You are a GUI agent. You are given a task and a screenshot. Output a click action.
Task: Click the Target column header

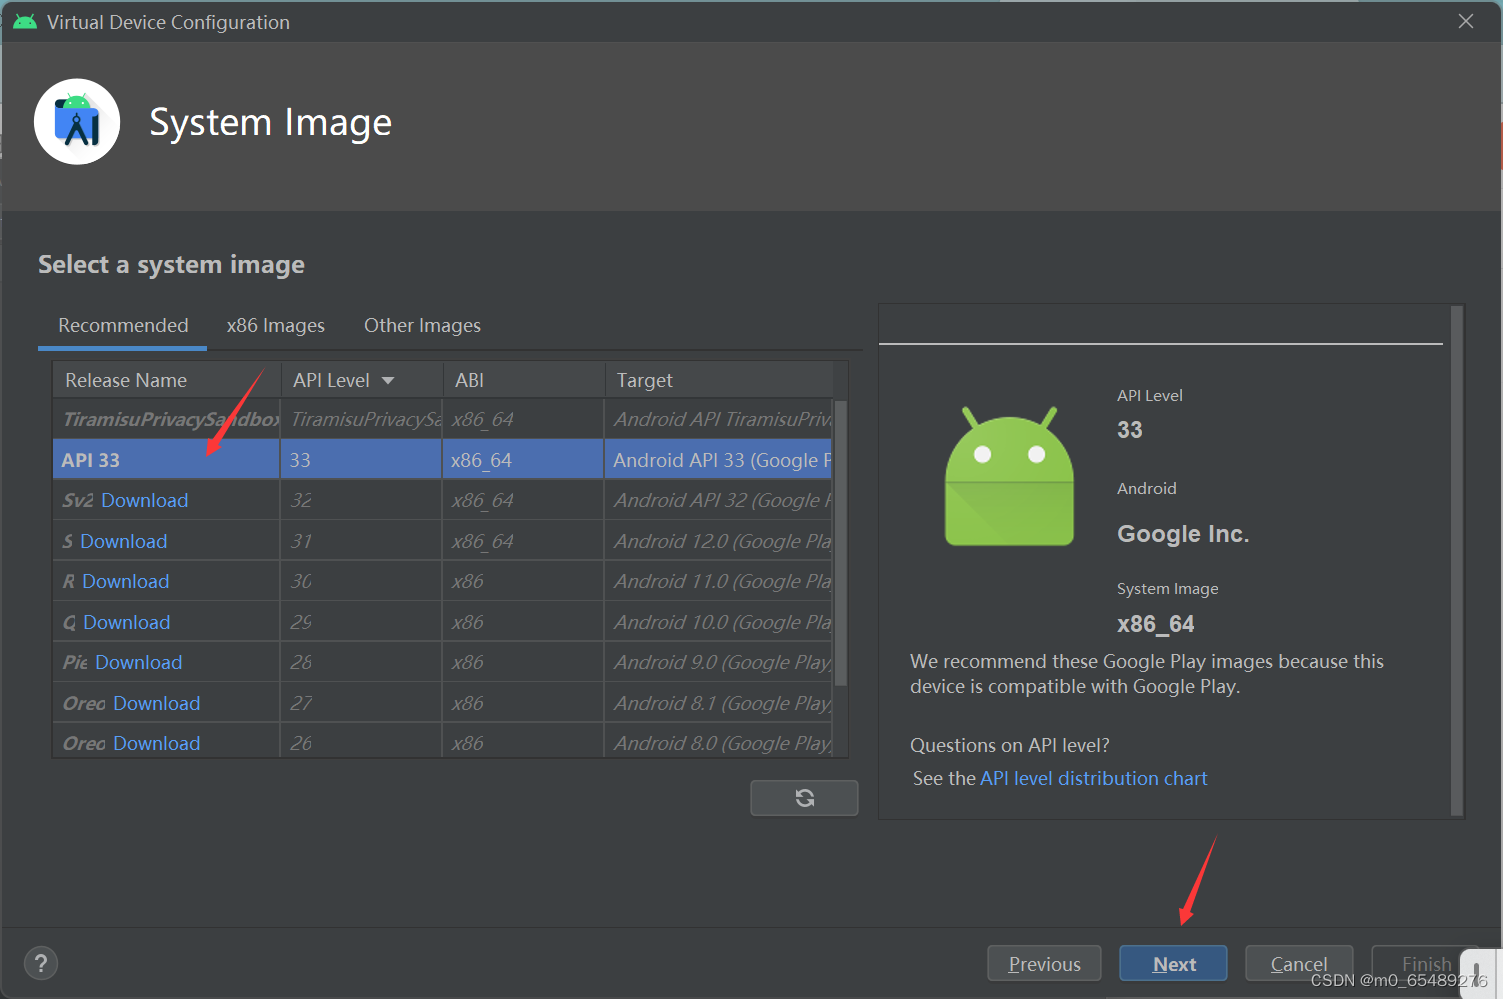pos(719,380)
